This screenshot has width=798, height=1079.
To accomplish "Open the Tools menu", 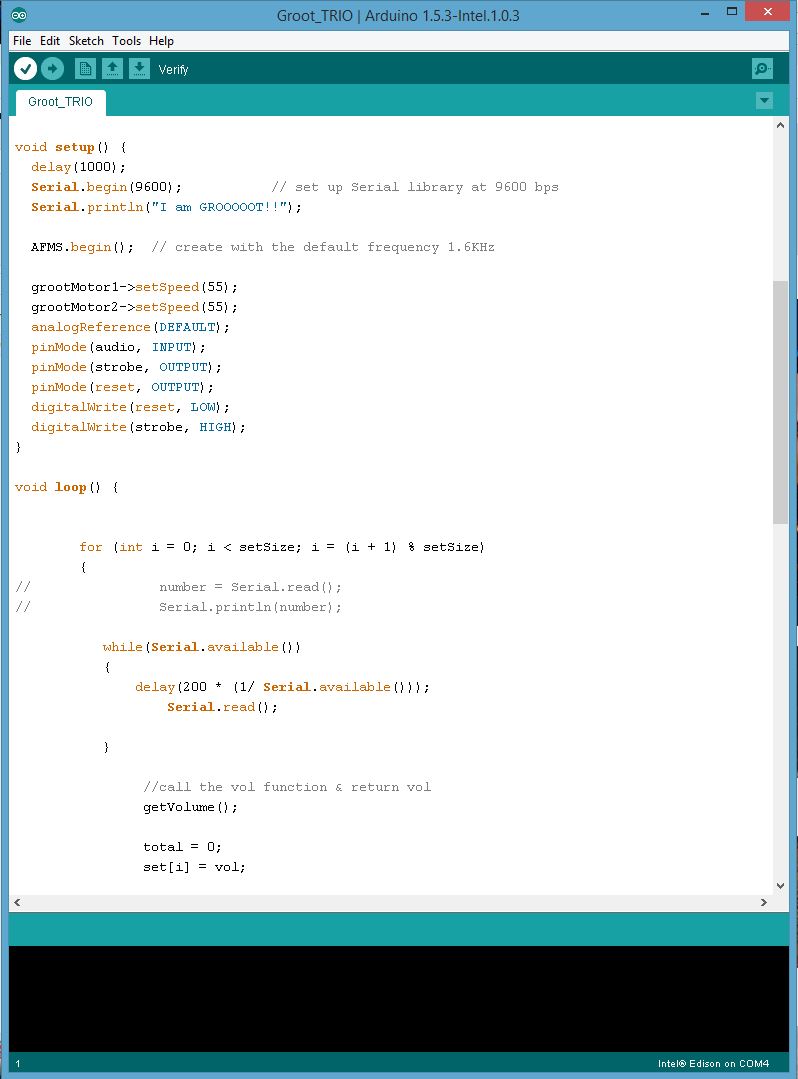I will [x=127, y=41].
